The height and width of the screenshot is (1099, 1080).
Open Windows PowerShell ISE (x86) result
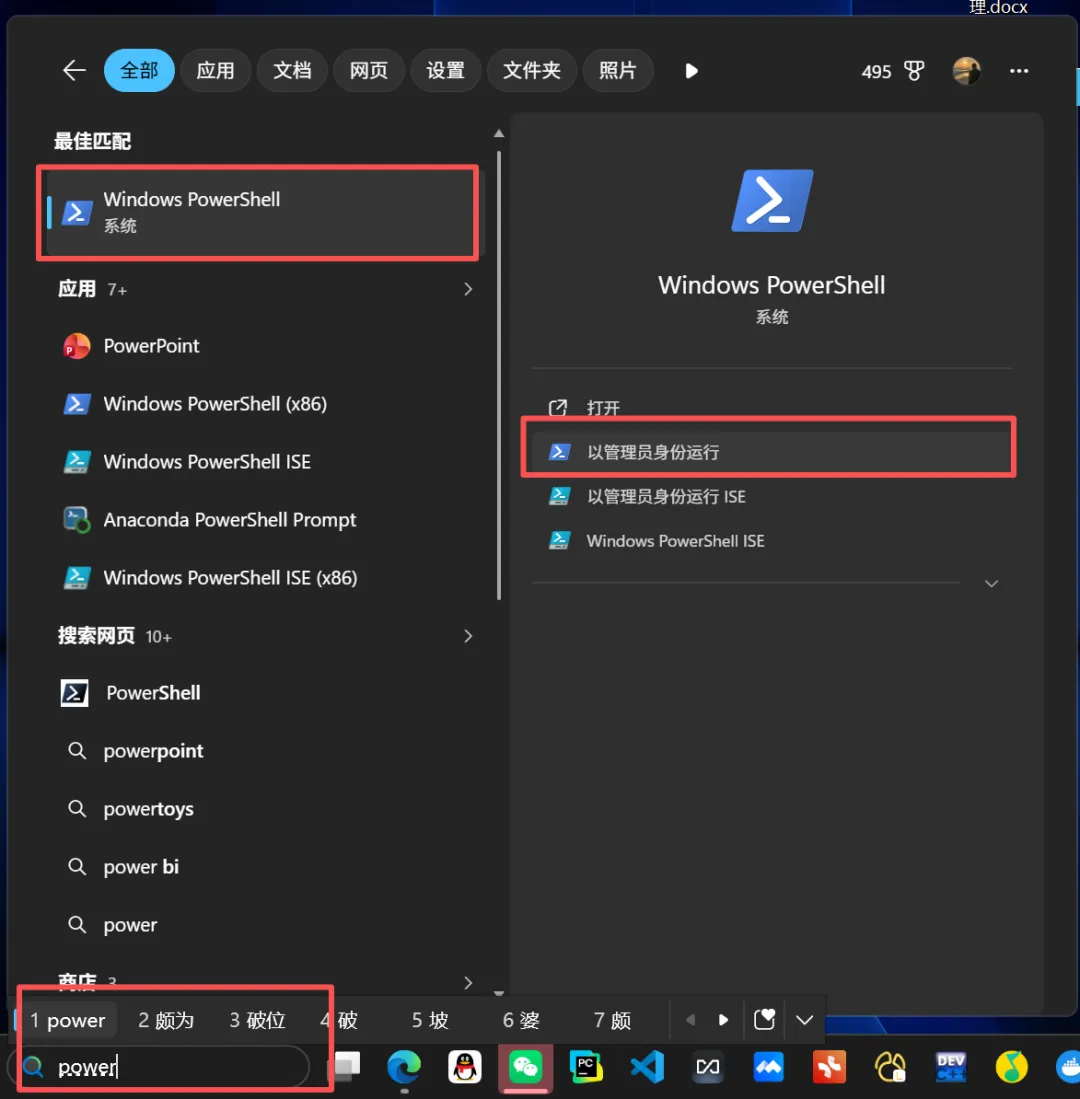(x=266, y=578)
